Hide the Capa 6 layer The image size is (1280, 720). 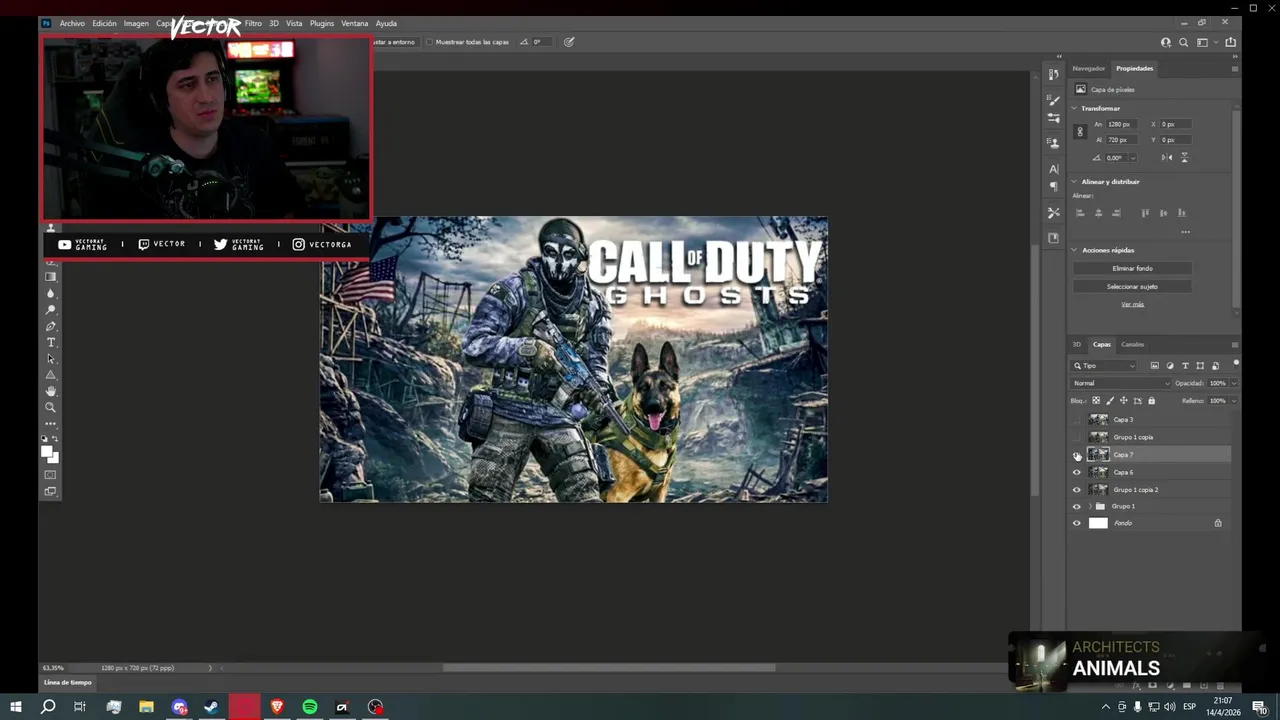[x=1077, y=472]
